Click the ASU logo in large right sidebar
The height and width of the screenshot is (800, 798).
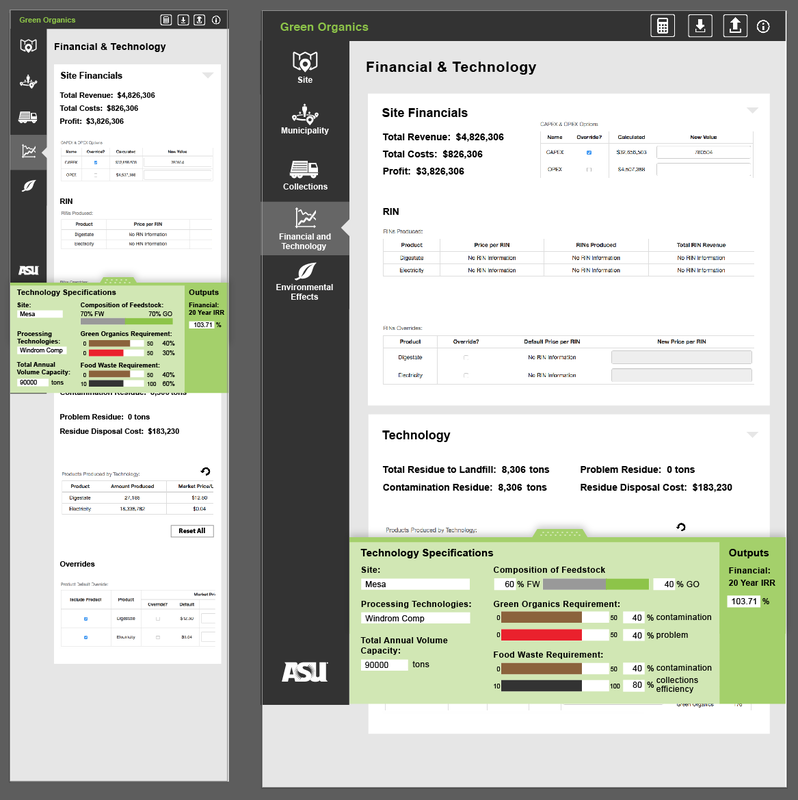tap(304, 671)
